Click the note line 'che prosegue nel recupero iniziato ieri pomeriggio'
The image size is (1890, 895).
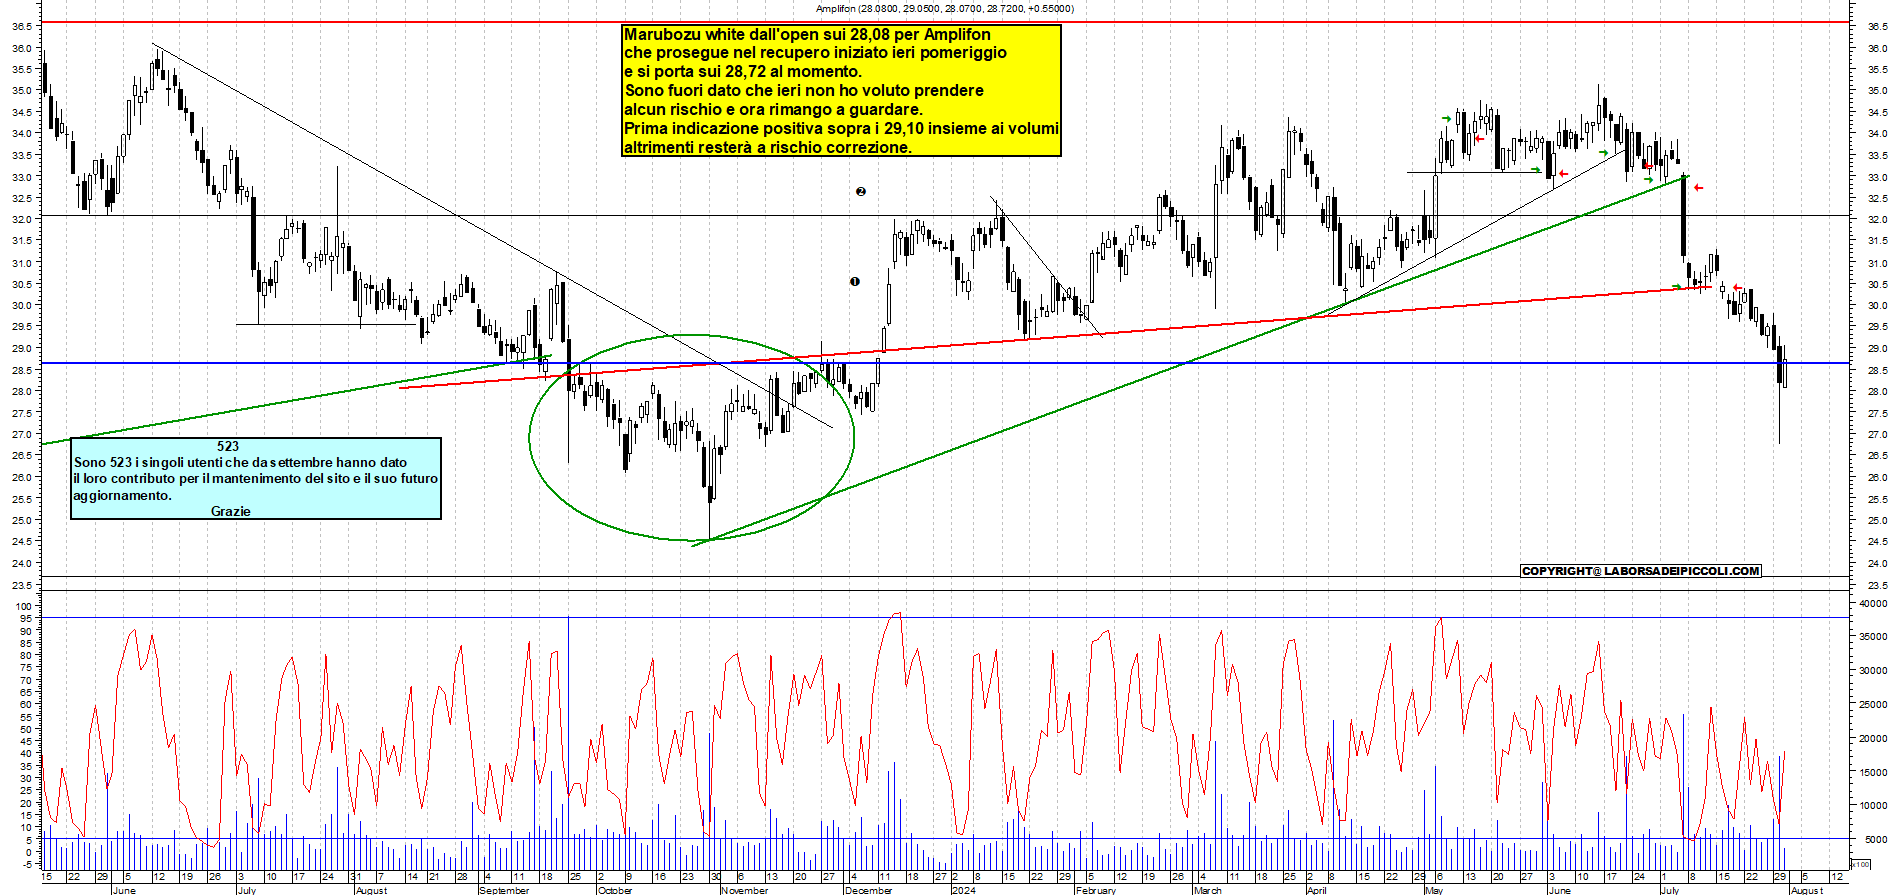point(815,52)
